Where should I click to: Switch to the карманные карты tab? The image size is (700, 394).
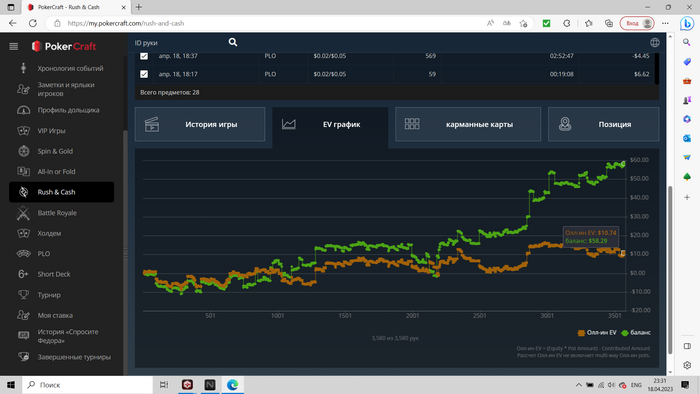point(468,124)
